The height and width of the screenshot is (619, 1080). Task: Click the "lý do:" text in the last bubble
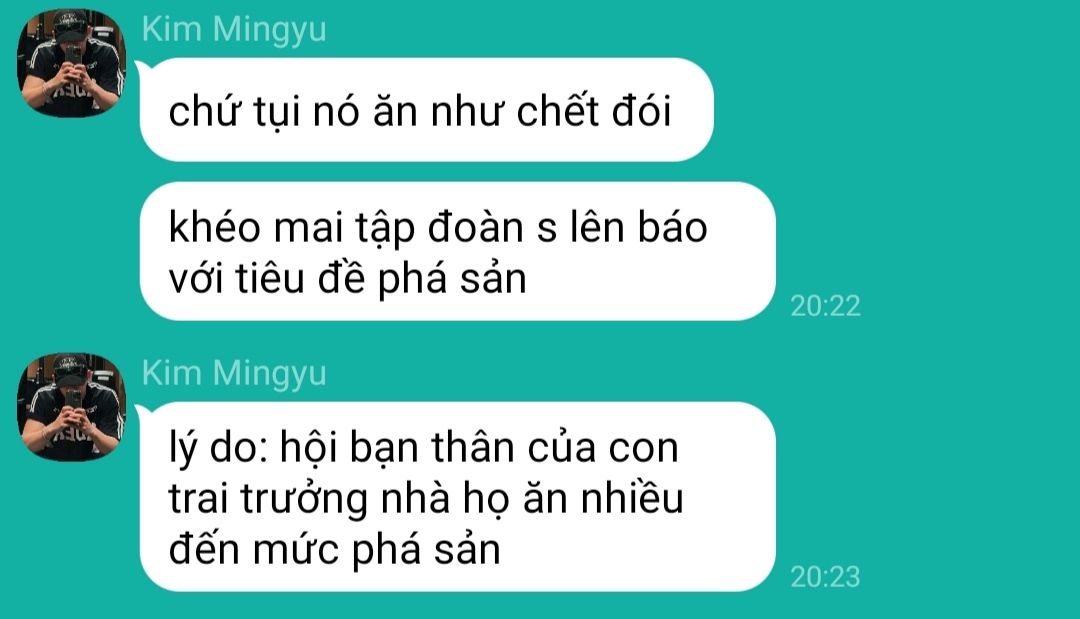pos(218,449)
